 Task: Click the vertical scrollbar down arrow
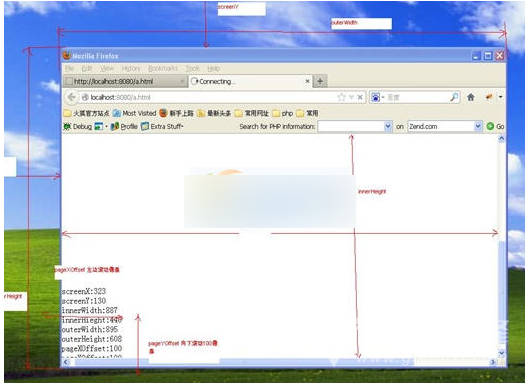pyautogui.click(x=501, y=353)
